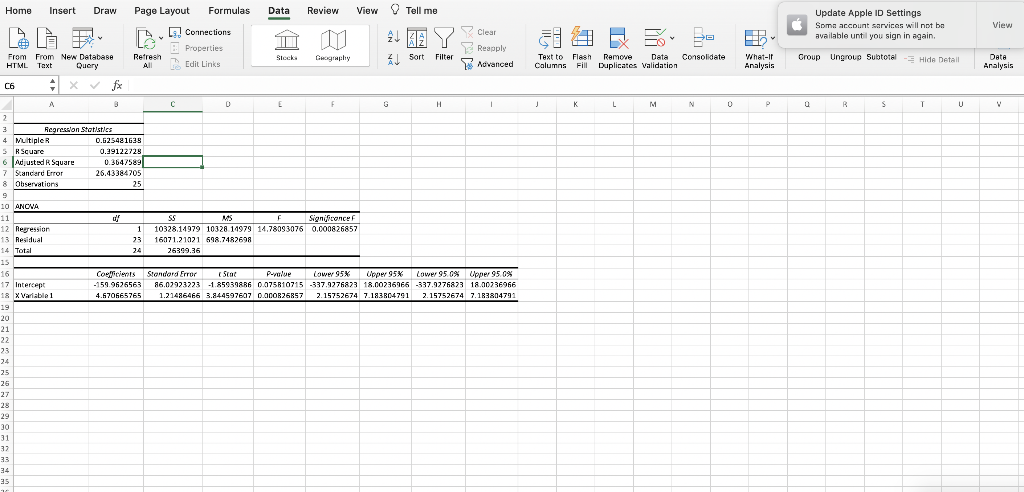
Task: Switch to the Page Layout tab
Action: 162,10
